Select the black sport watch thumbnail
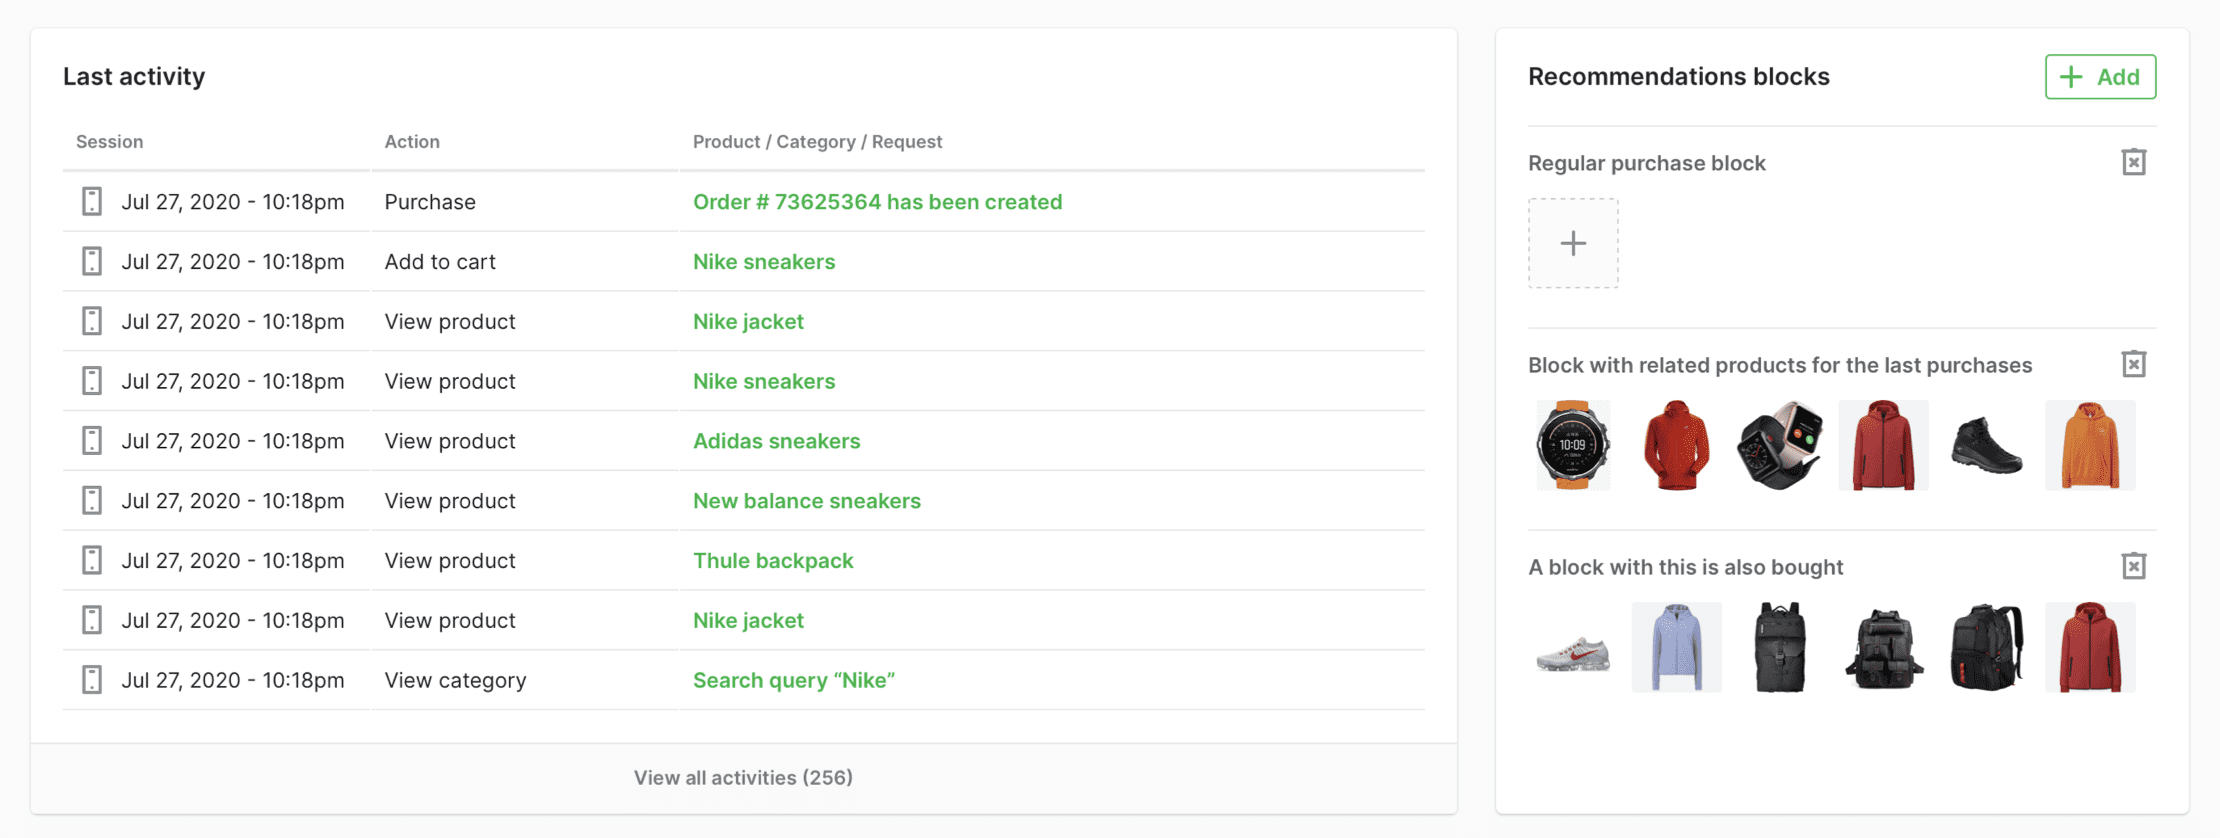The width and height of the screenshot is (2220, 838). 1573,445
